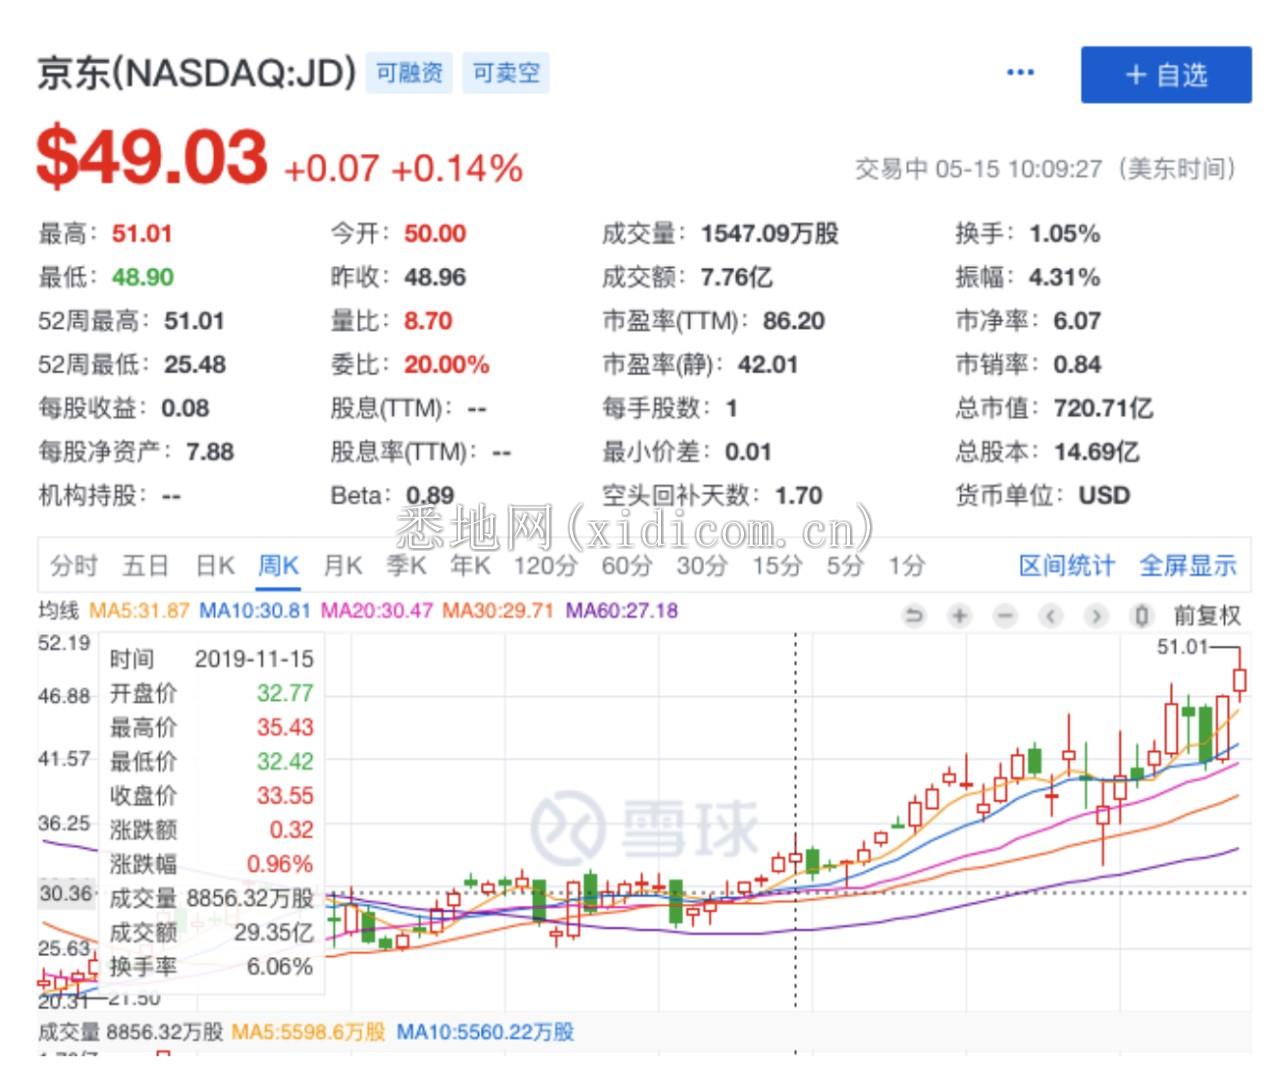Click the 货币单位 USD value
The height and width of the screenshot is (1068, 1280).
[x=1104, y=495]
